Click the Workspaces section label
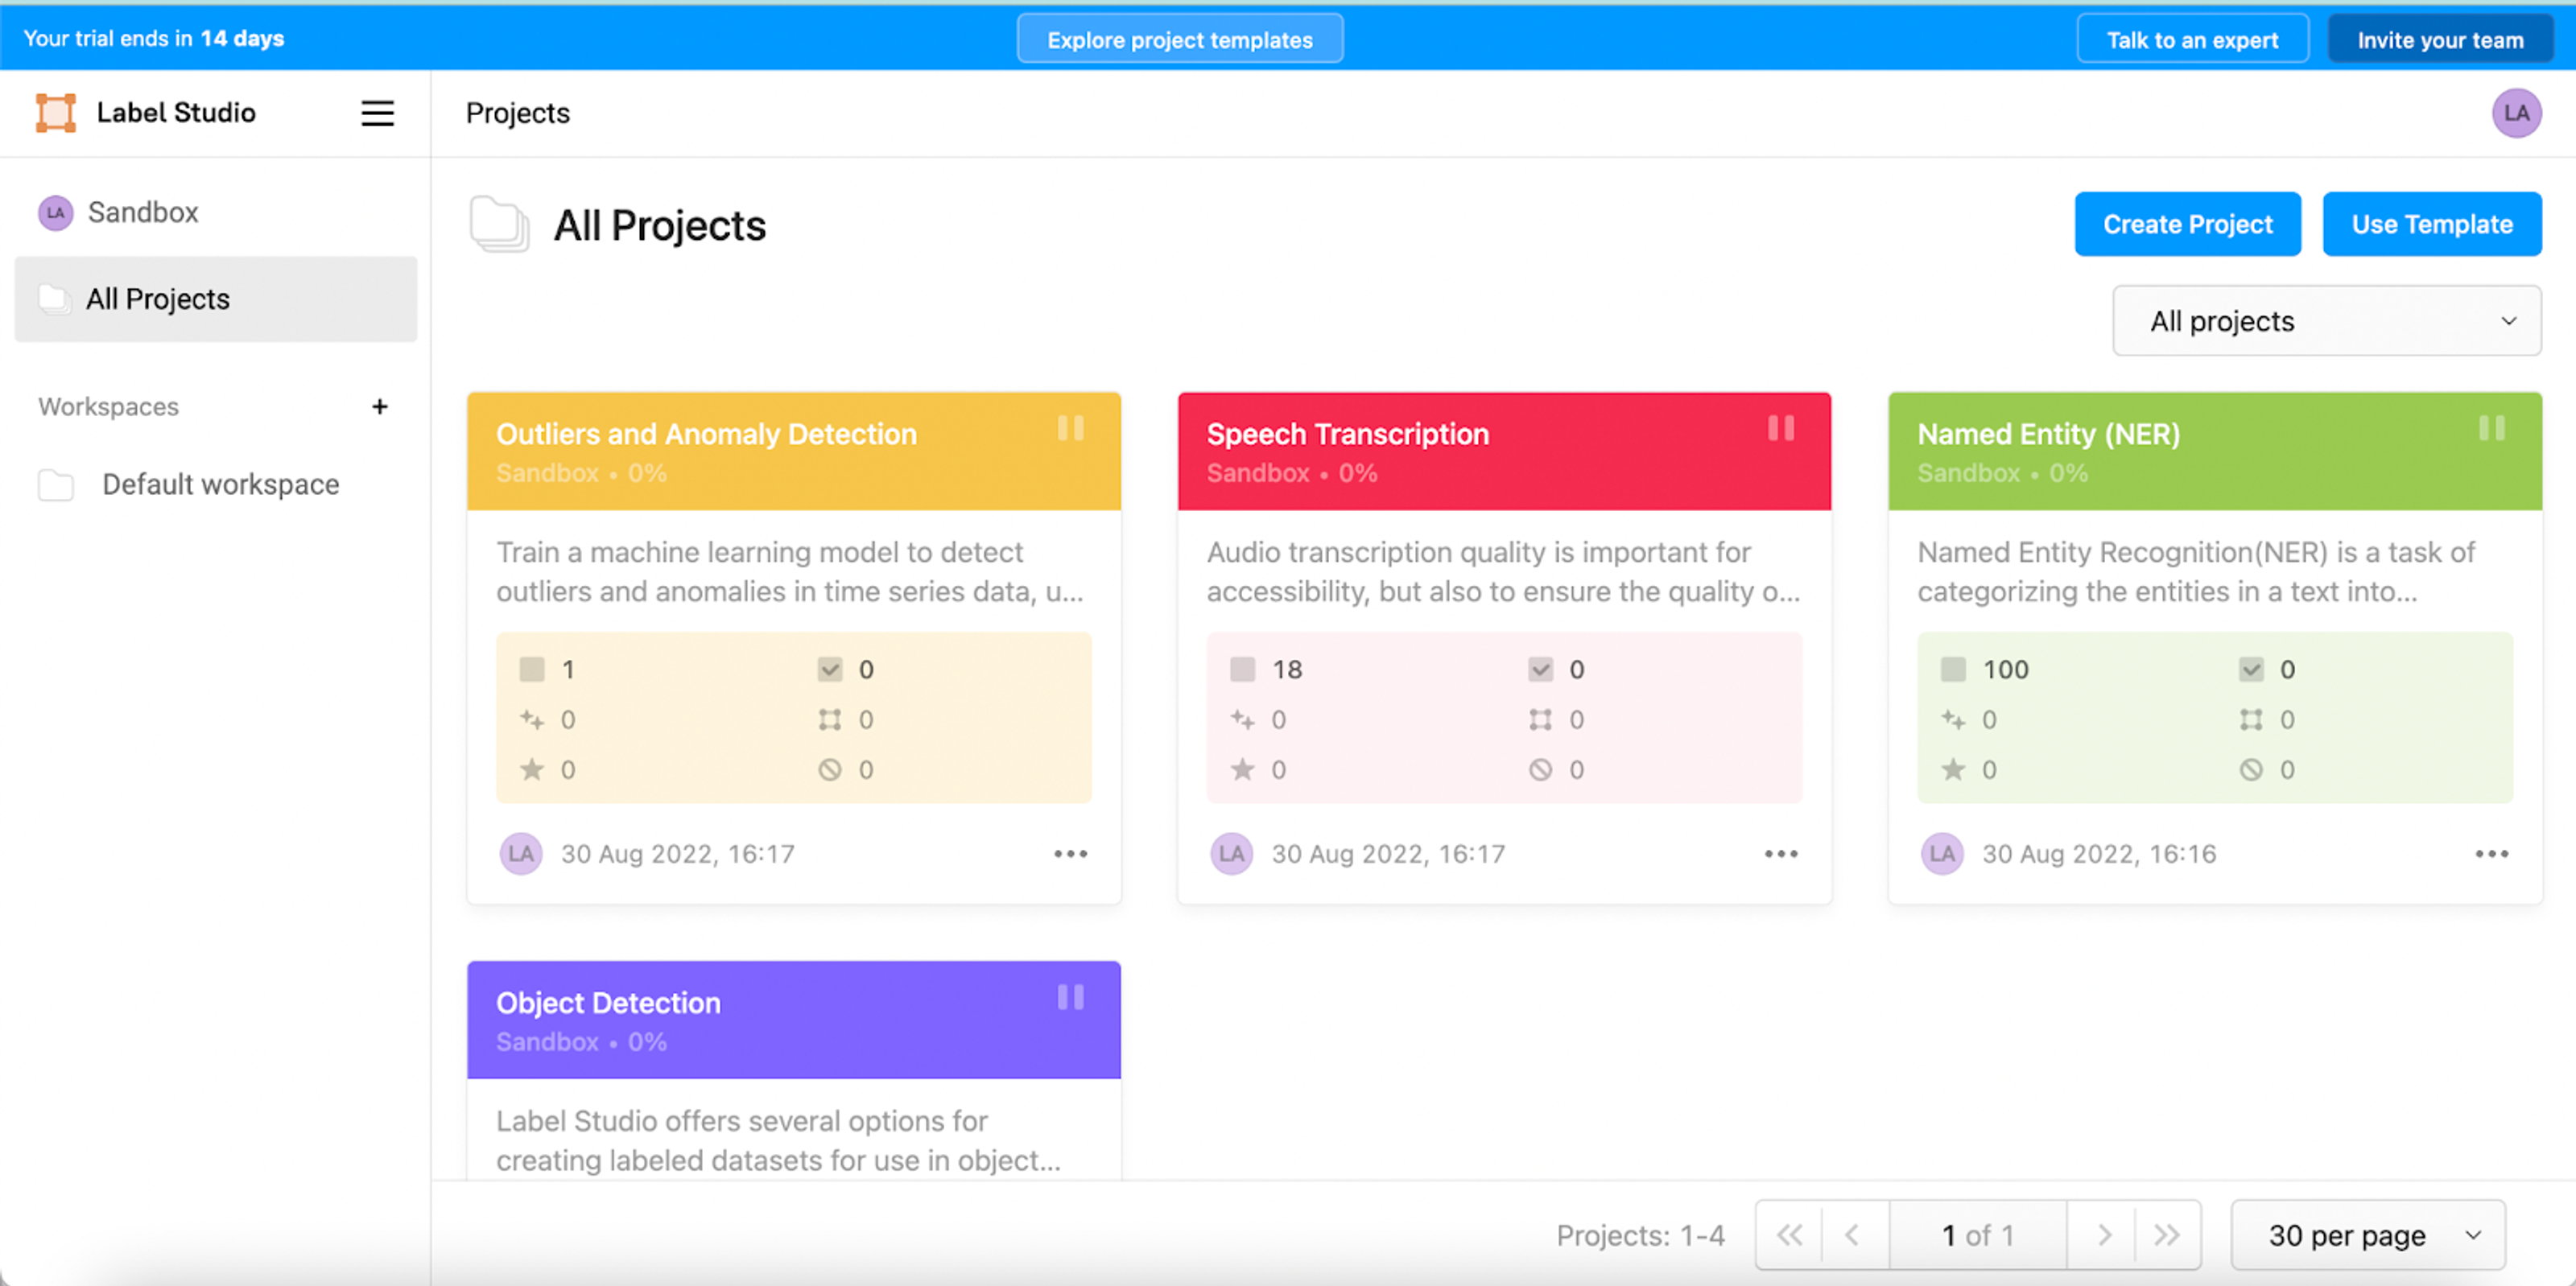This screenshot has width=2576, height=1286. tap(108, 407)
